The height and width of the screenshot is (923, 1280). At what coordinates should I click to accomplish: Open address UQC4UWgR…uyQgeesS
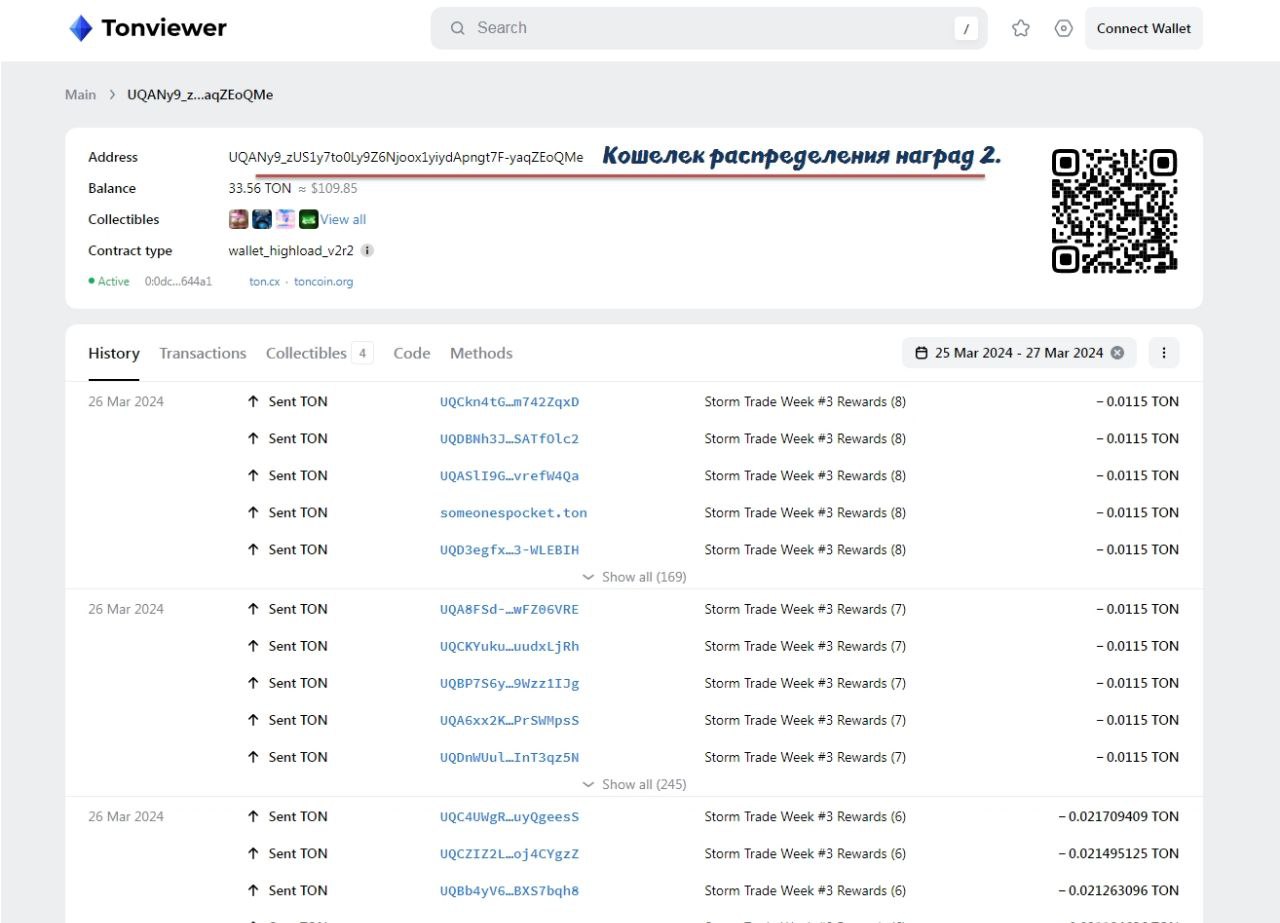(x=510, y=817)
